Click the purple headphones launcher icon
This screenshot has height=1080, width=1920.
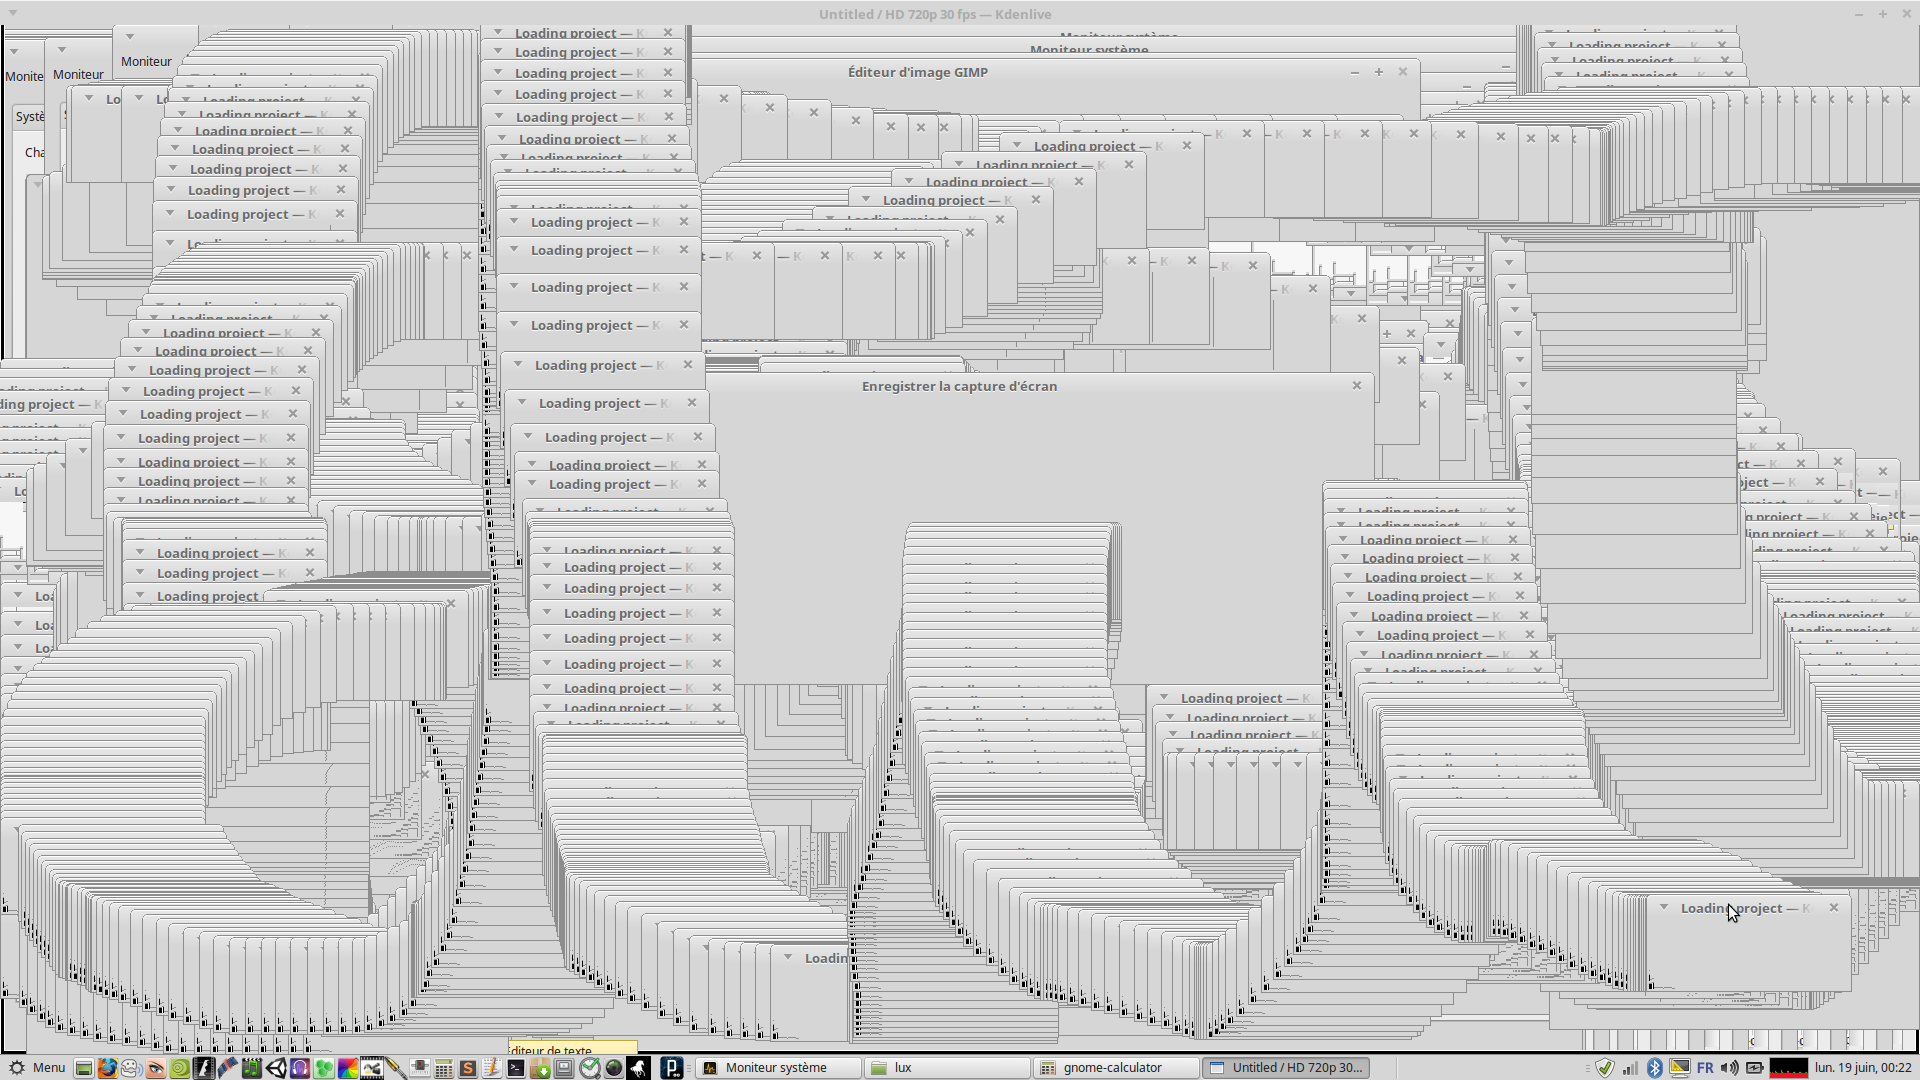tap(300, 1068)
